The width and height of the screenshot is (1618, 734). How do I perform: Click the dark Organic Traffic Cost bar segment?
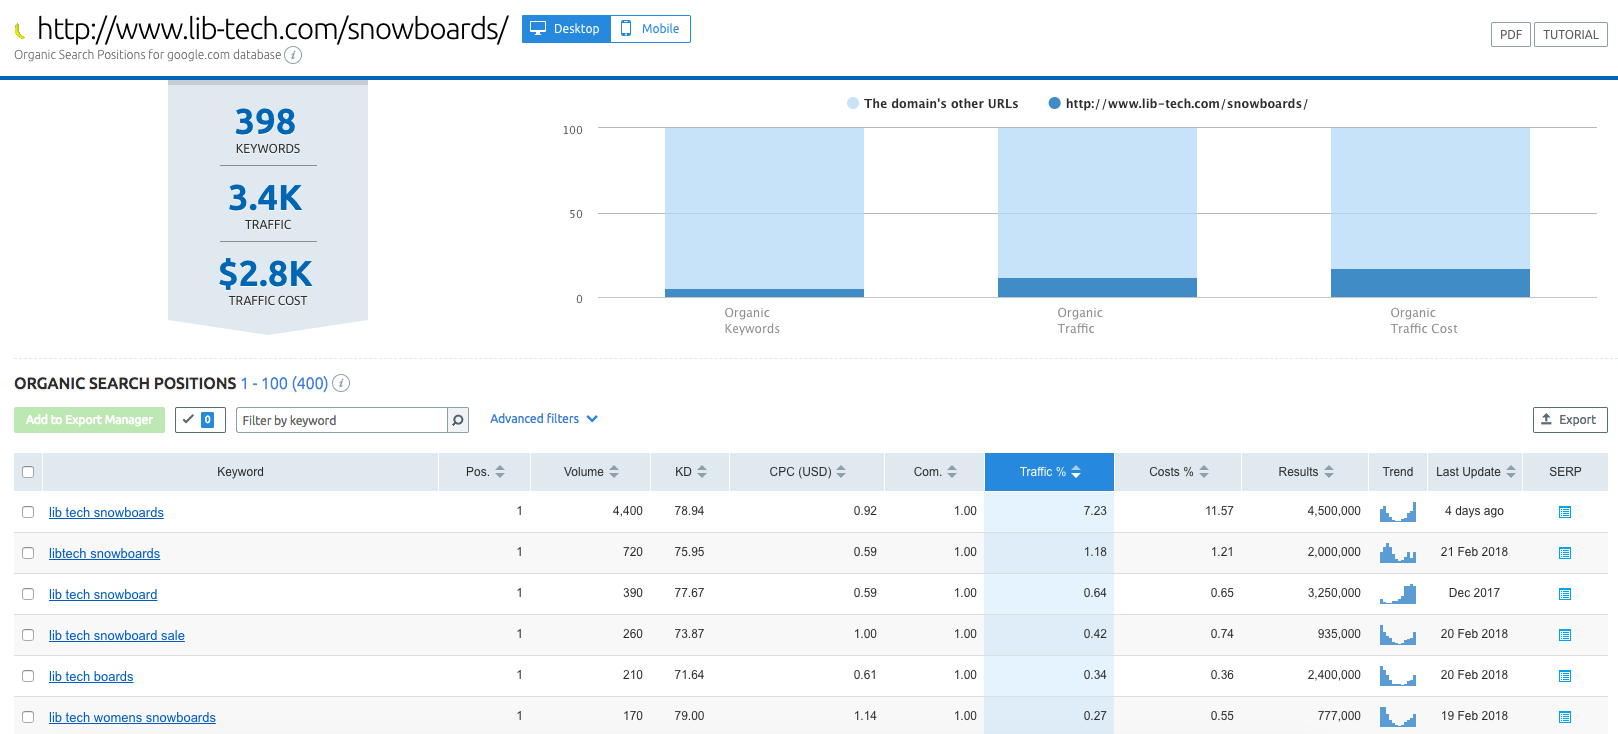point(1430,283)
